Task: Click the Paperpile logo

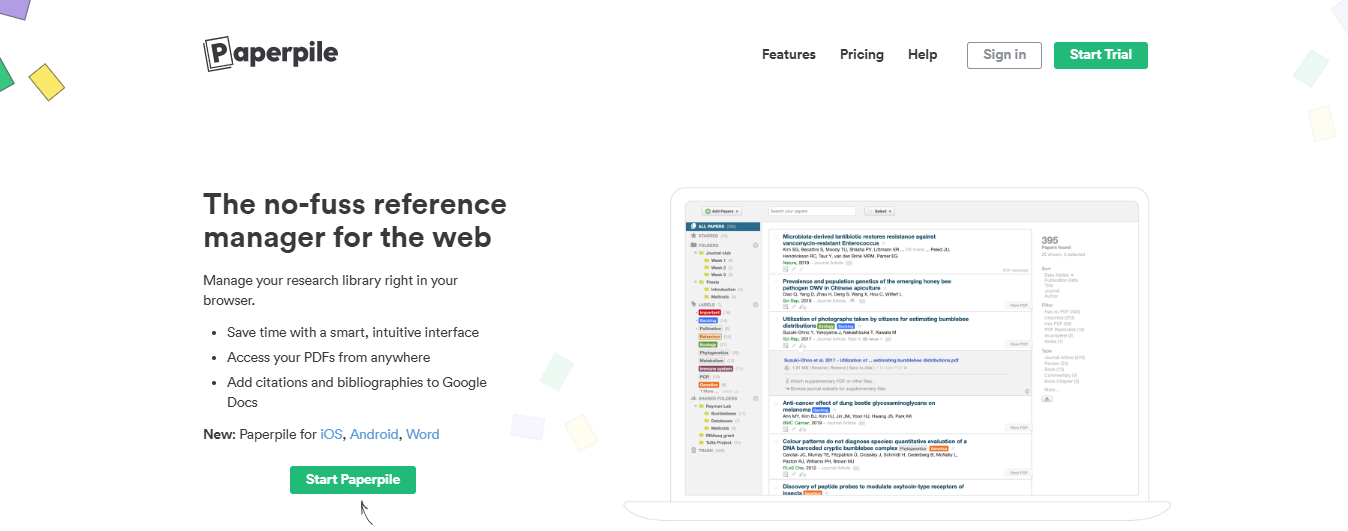Action: (x=270, y=53)
